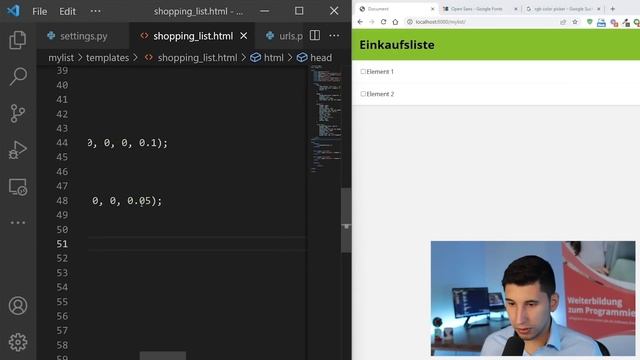Open a new browser tab
This screenshot has width=640, height=360.
pos(612,9)
